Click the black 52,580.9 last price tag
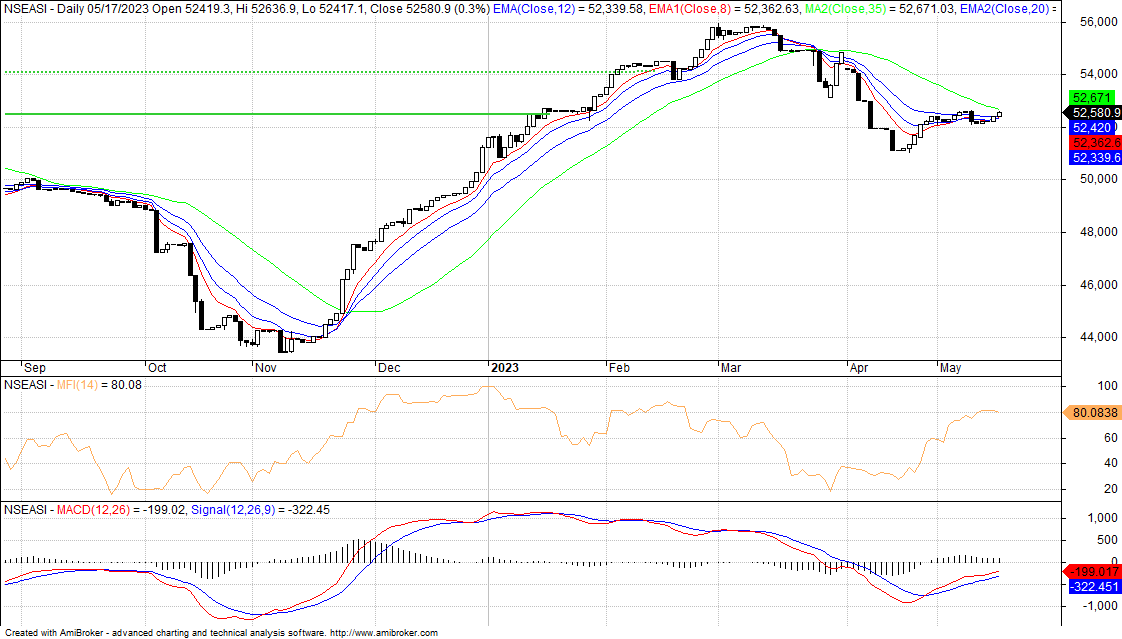The image size is (1122, 639). (1093, 112)
